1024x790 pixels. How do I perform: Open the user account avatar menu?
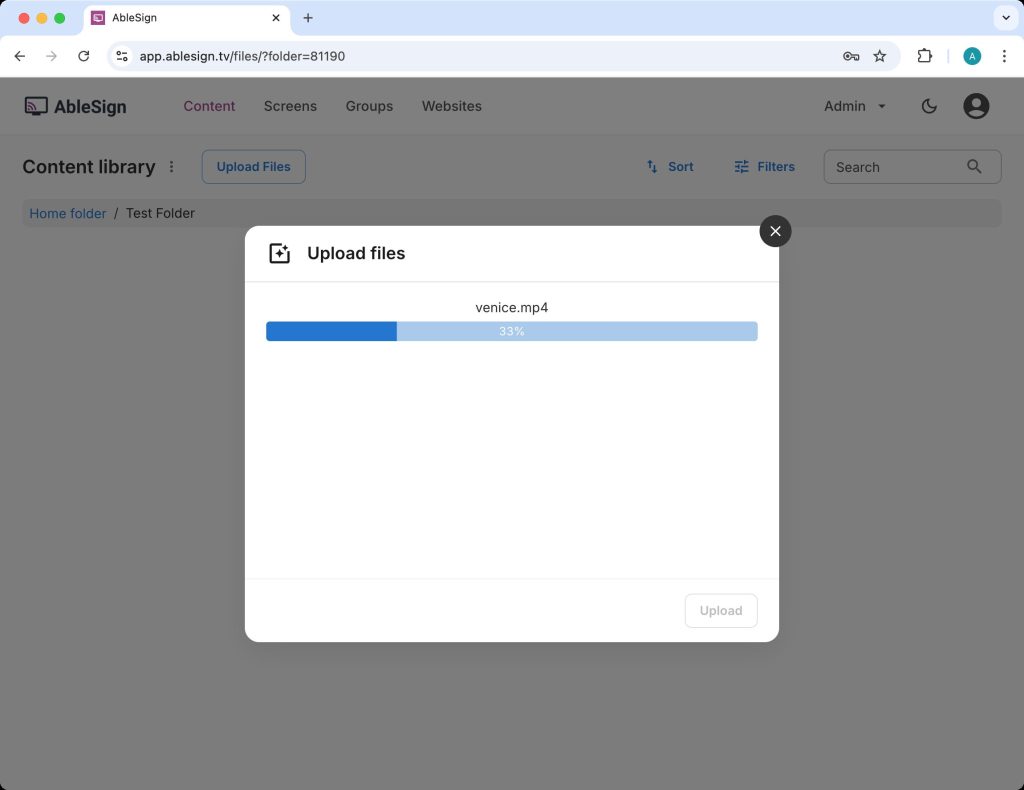pyautogui.click(x=976, y=106)
